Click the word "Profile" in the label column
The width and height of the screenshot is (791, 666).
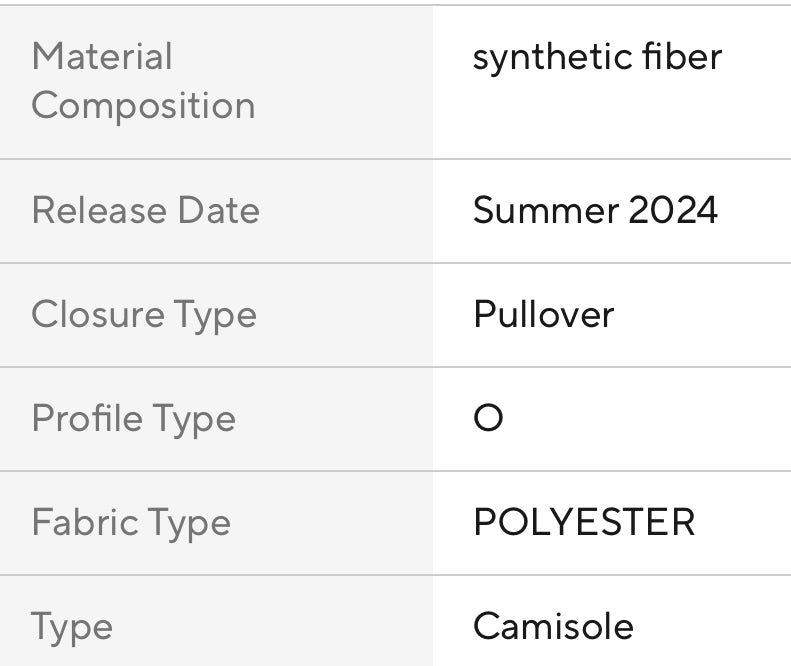point(88,418)
